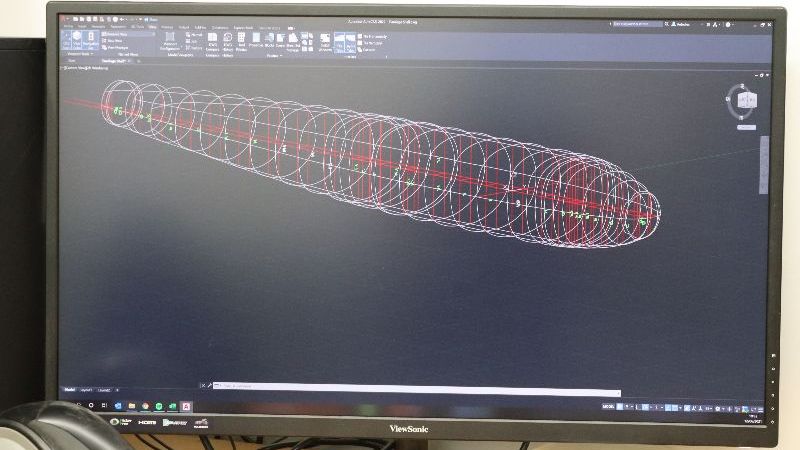Click the AutoCAD taskbar icon
This screenshot has height=450, width=800.
point(186,407)
